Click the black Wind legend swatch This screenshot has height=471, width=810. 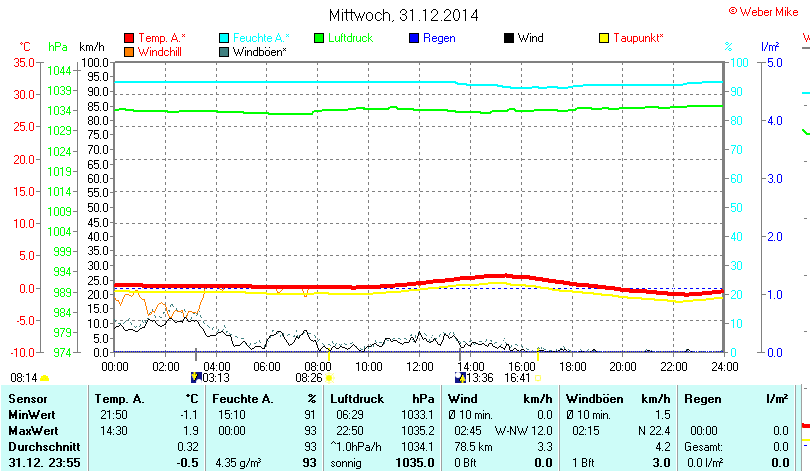click(x=509, y=38)
